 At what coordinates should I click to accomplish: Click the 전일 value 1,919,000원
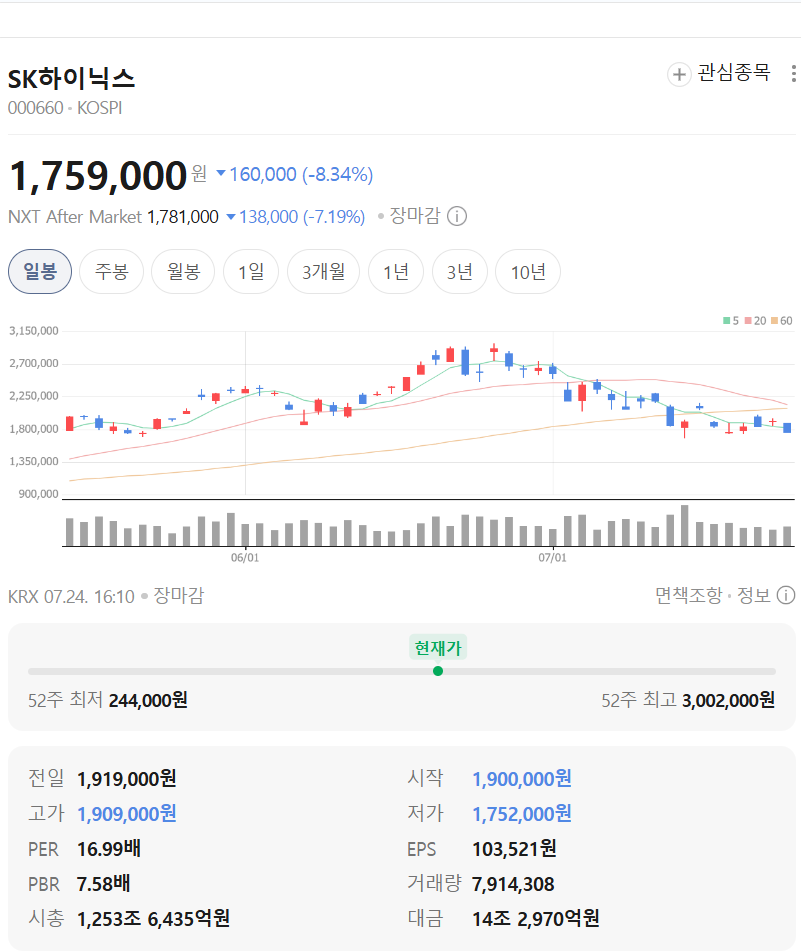click(x=127, y=779)
